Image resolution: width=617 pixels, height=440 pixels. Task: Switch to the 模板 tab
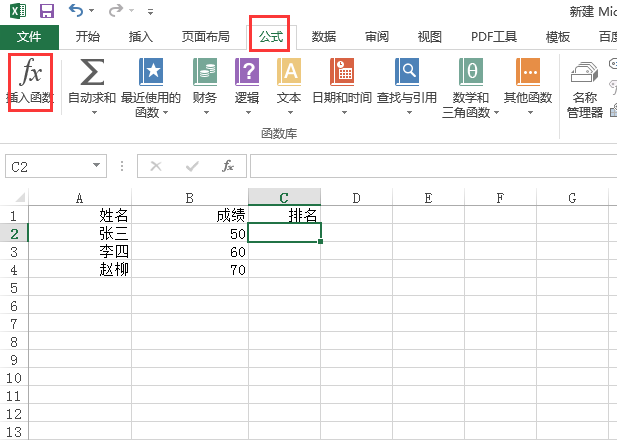pos(558,37)
